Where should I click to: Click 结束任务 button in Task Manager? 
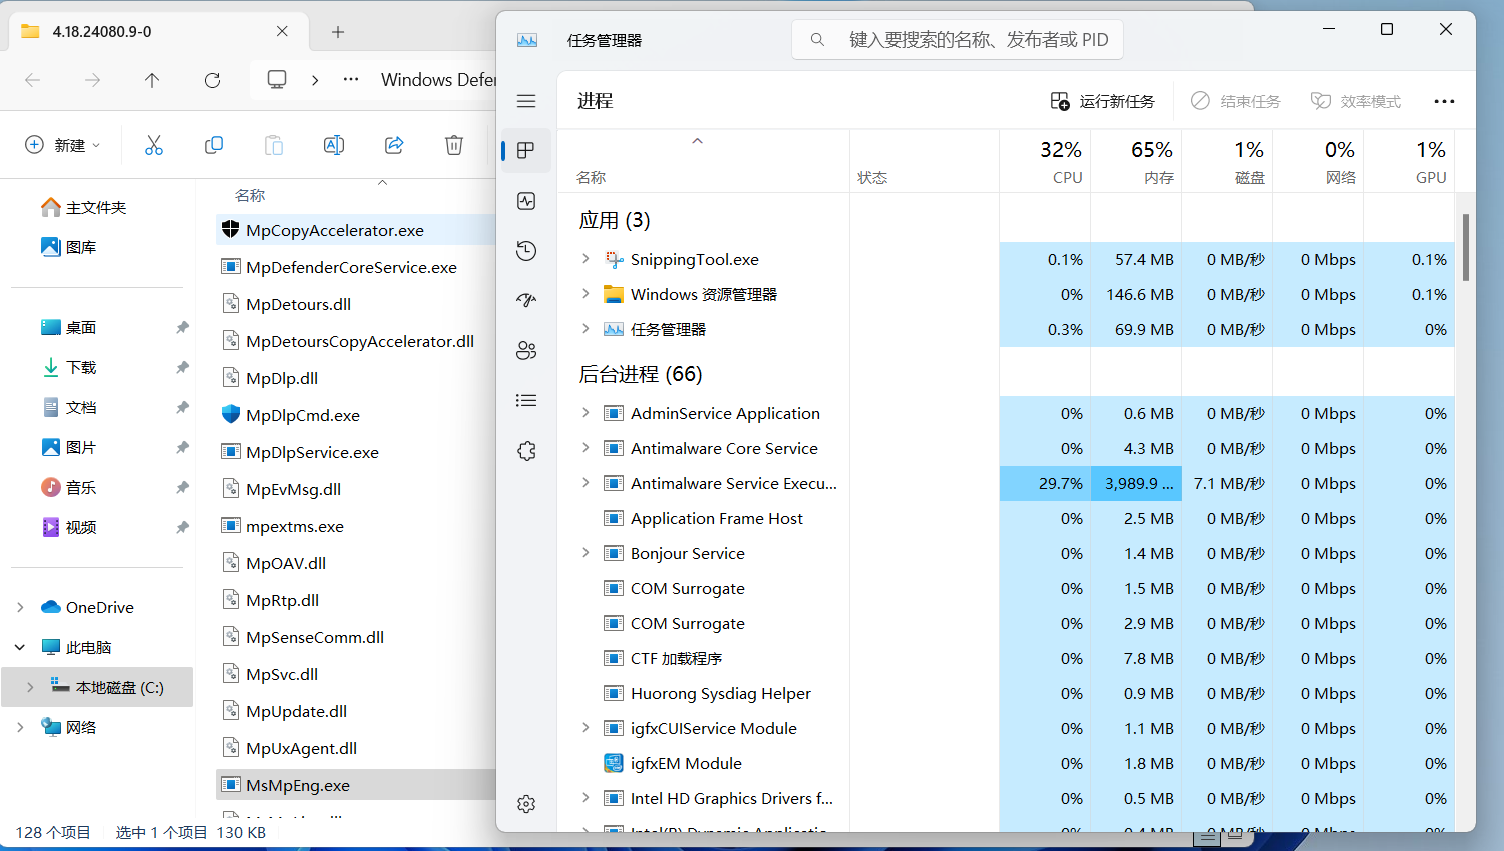pyautogui.click(x=1236, y=101)
